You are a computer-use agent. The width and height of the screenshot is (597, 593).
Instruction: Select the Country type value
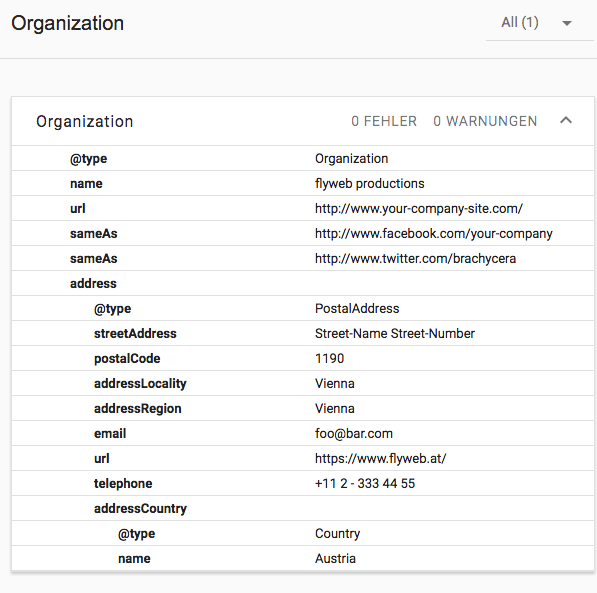pyautogui.click(x=337, y=534)
